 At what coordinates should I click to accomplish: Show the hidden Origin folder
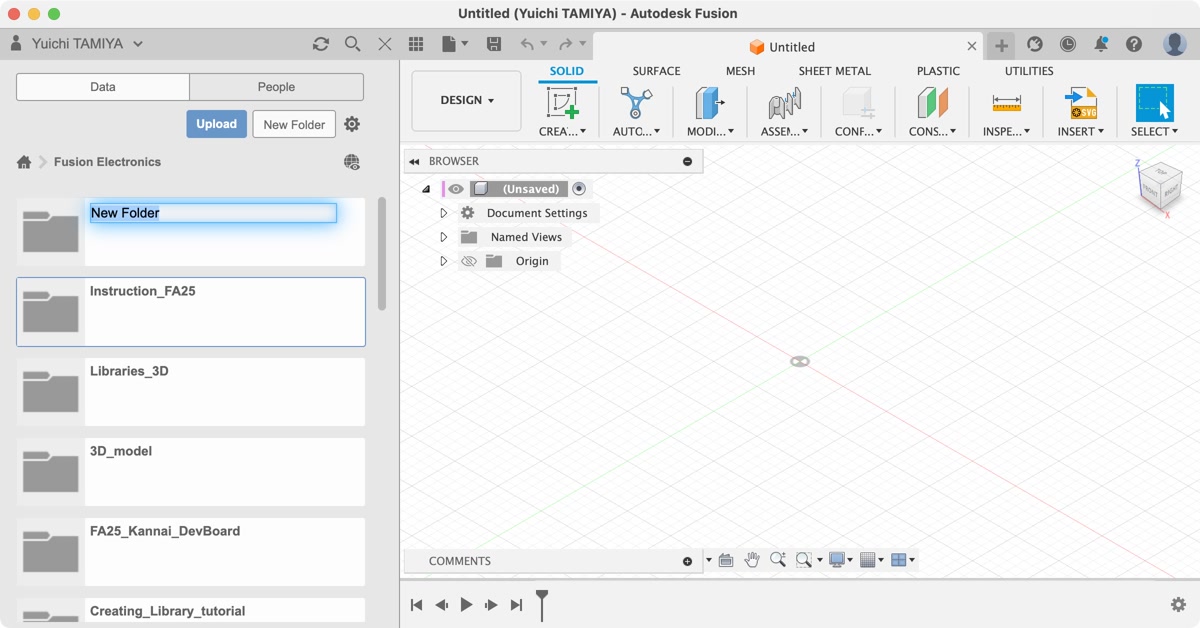(468, 261)
